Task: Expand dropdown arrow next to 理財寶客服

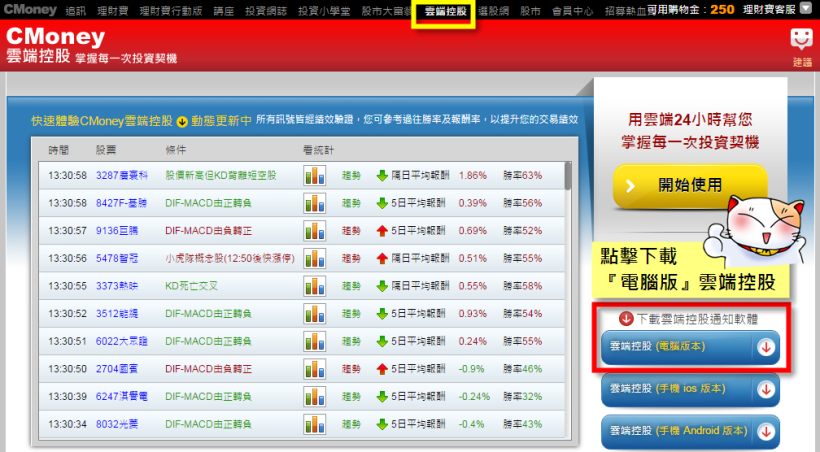Action: tap(806, 9)
